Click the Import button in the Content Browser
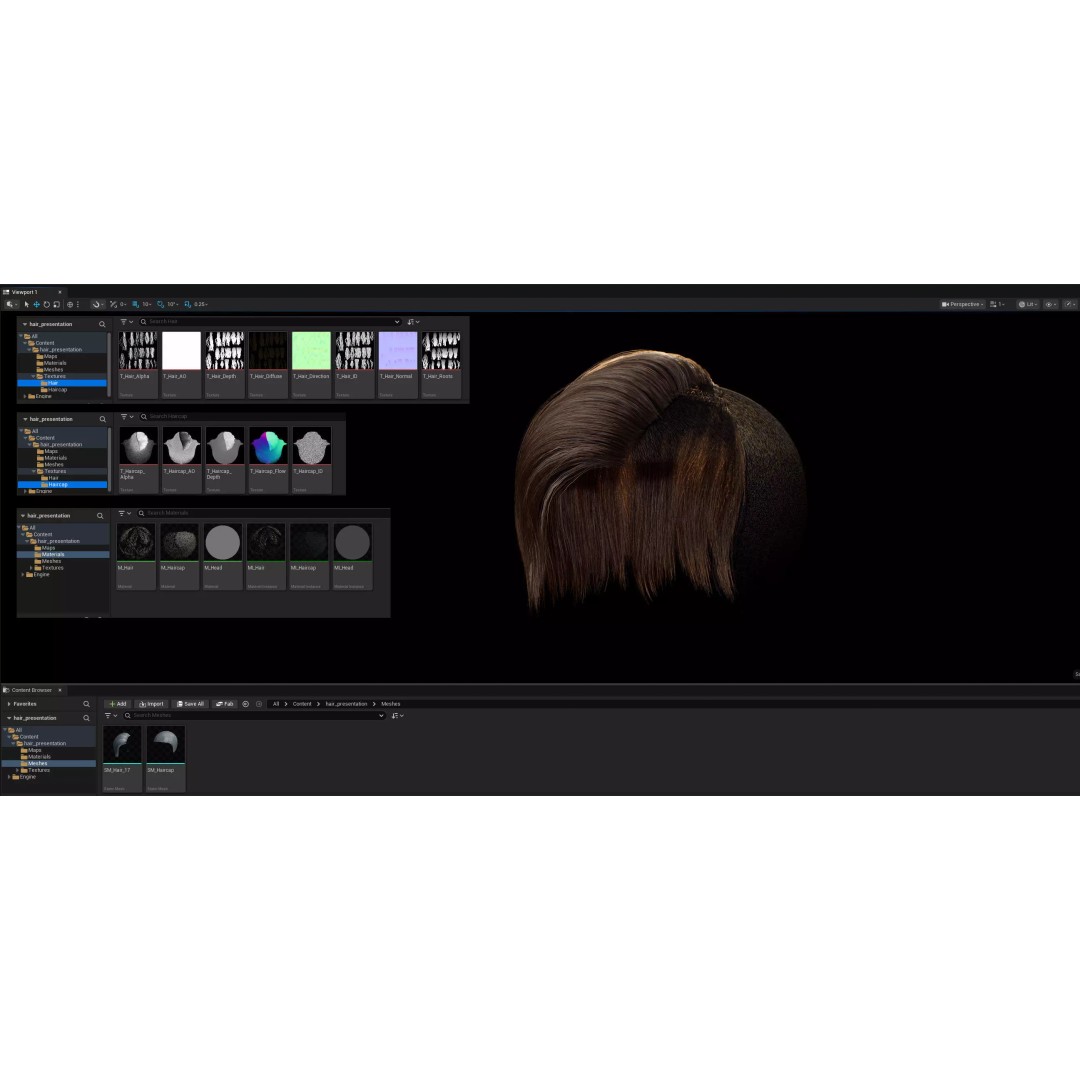Screen dimensions: 1080x1080 (151, 704)
